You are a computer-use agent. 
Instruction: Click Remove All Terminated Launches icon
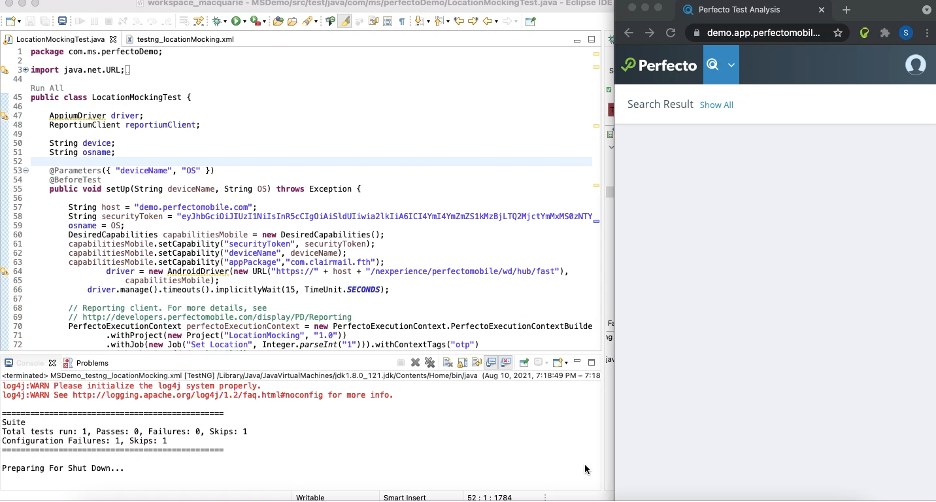tap(430, 362)
